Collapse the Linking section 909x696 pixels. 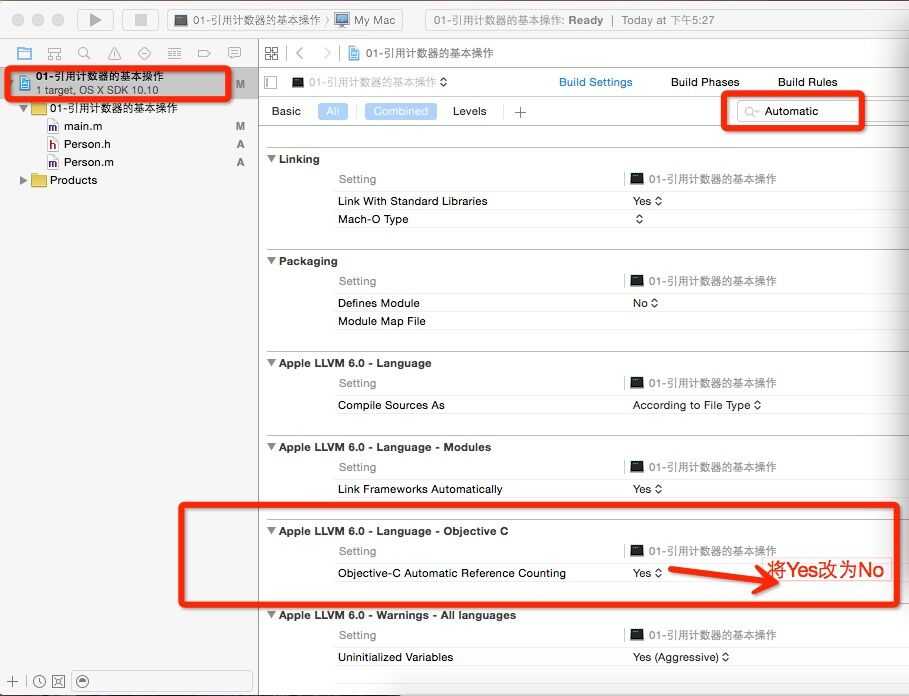click(271, 158)
